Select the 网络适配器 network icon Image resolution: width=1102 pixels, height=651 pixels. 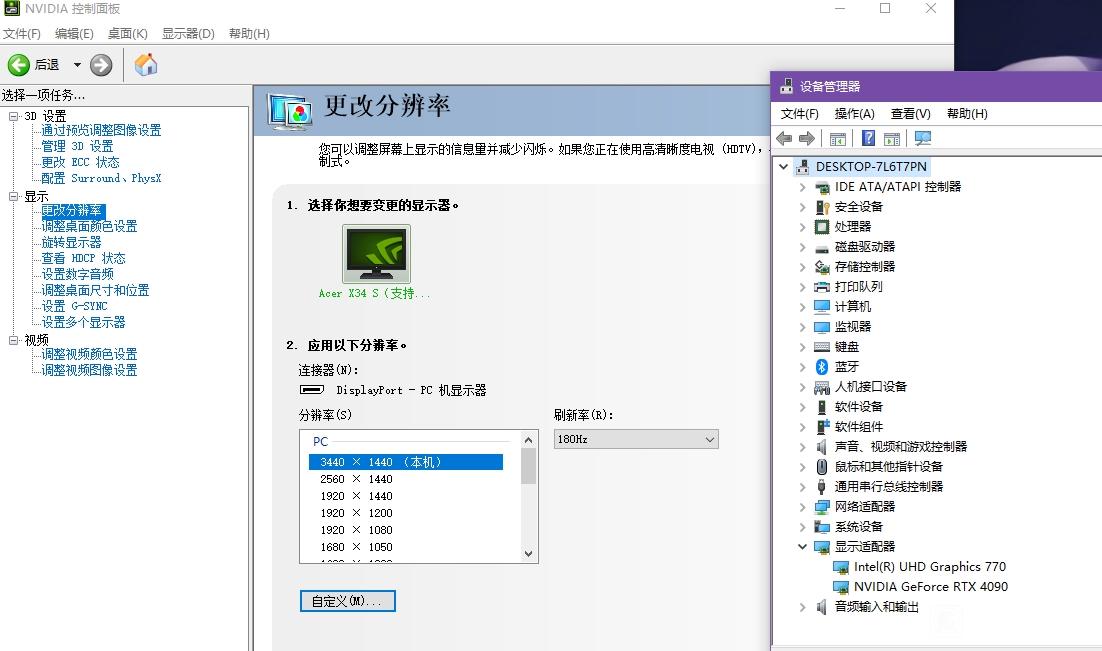click(x=822, y=507)
